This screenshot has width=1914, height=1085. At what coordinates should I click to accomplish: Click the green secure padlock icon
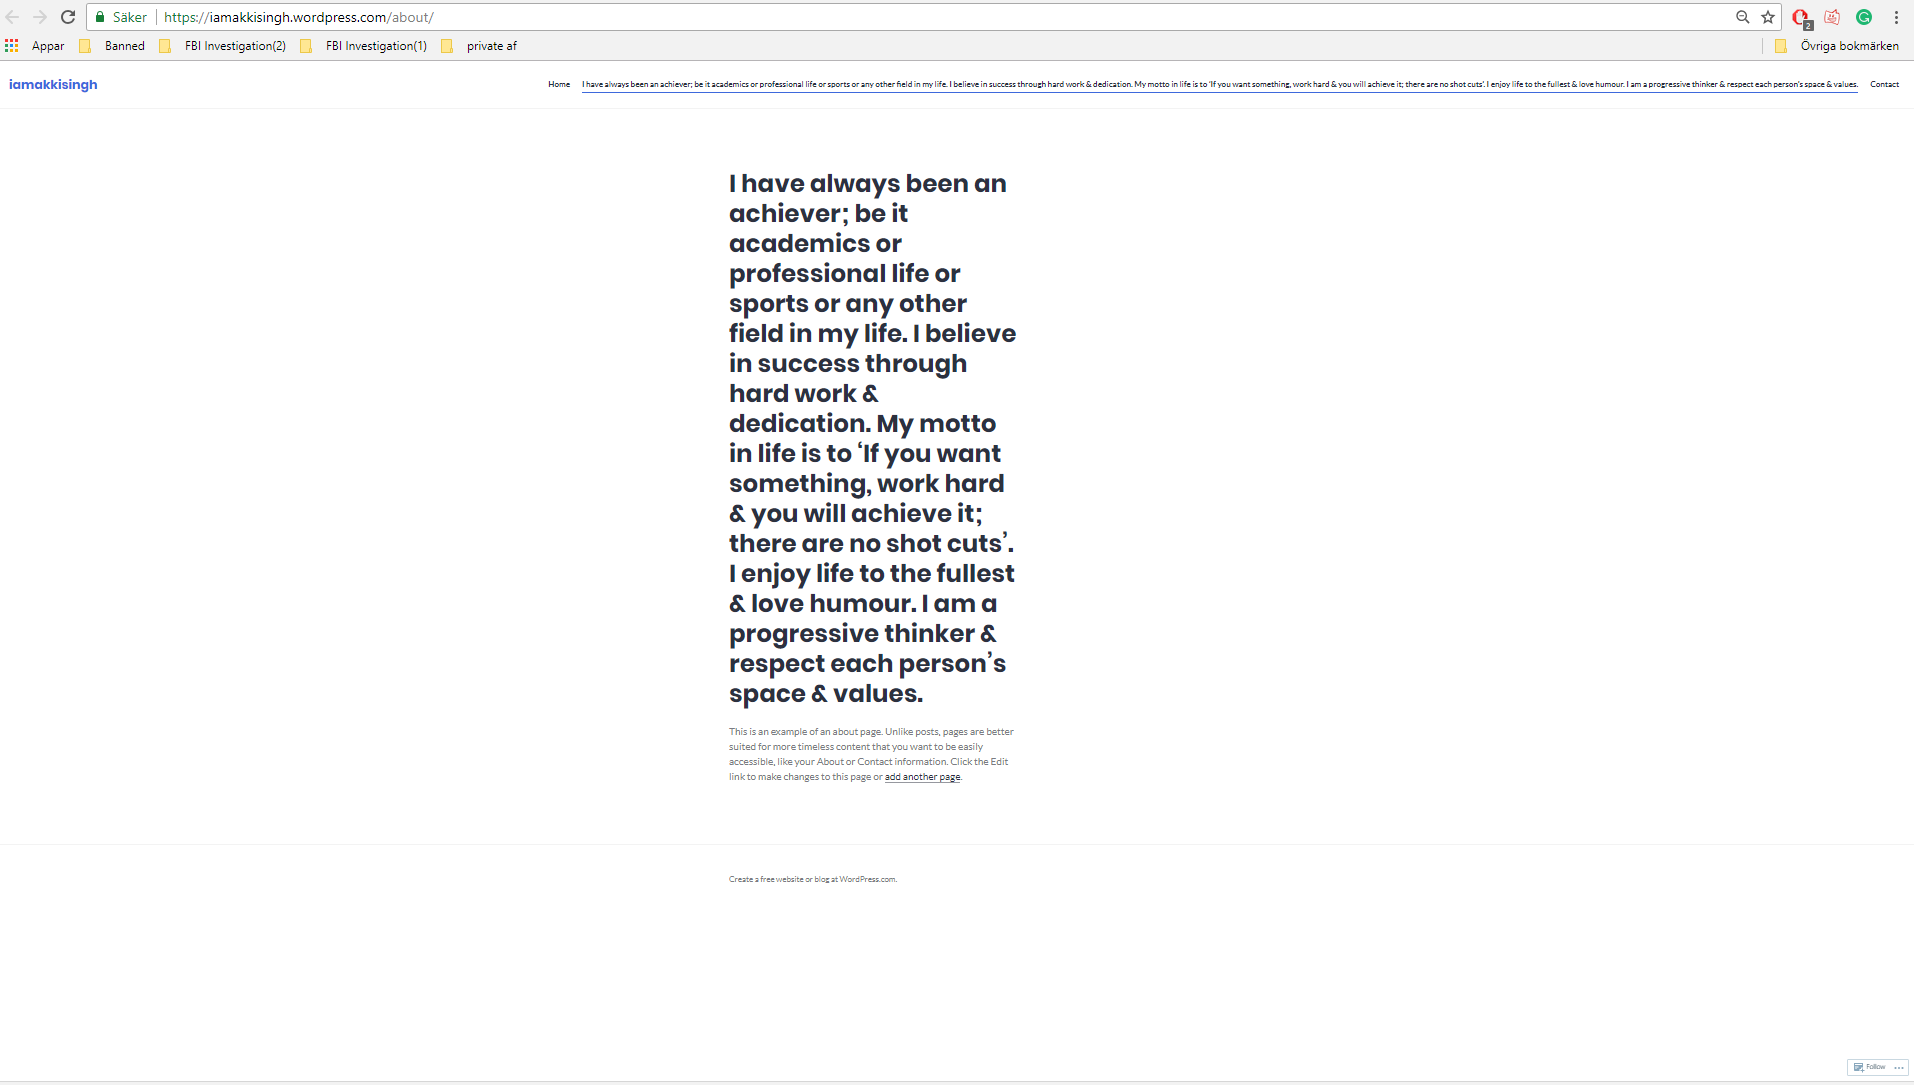point(100,17)
